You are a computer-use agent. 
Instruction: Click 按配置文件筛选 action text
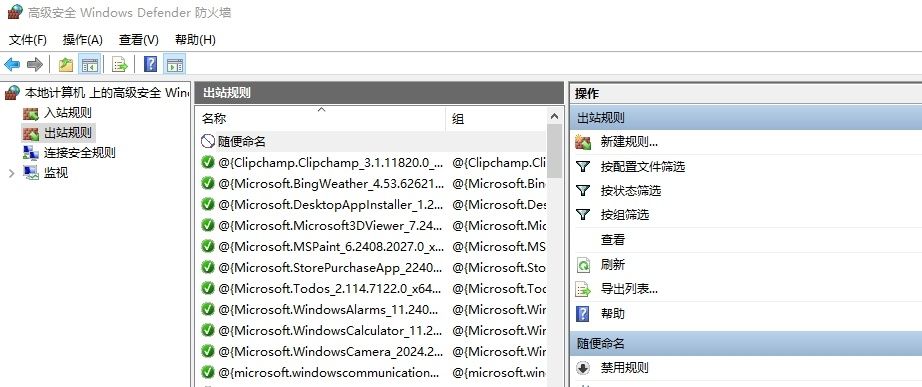tap(643, 166)
